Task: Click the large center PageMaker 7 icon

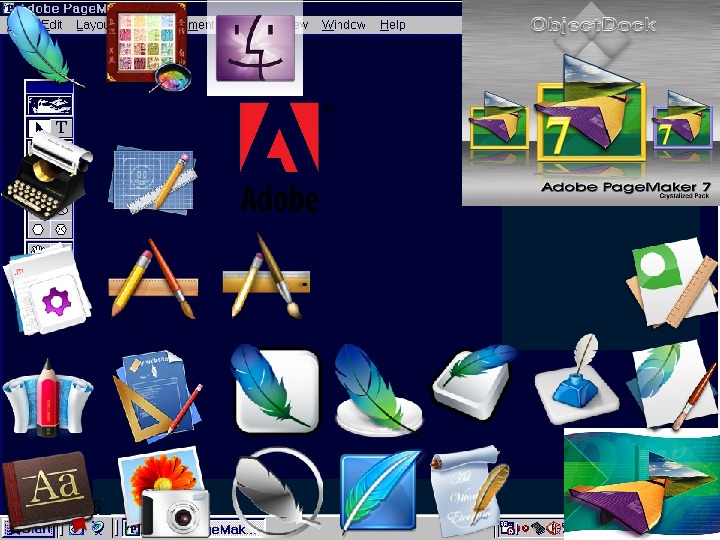Action: click(x=591, y=110)
